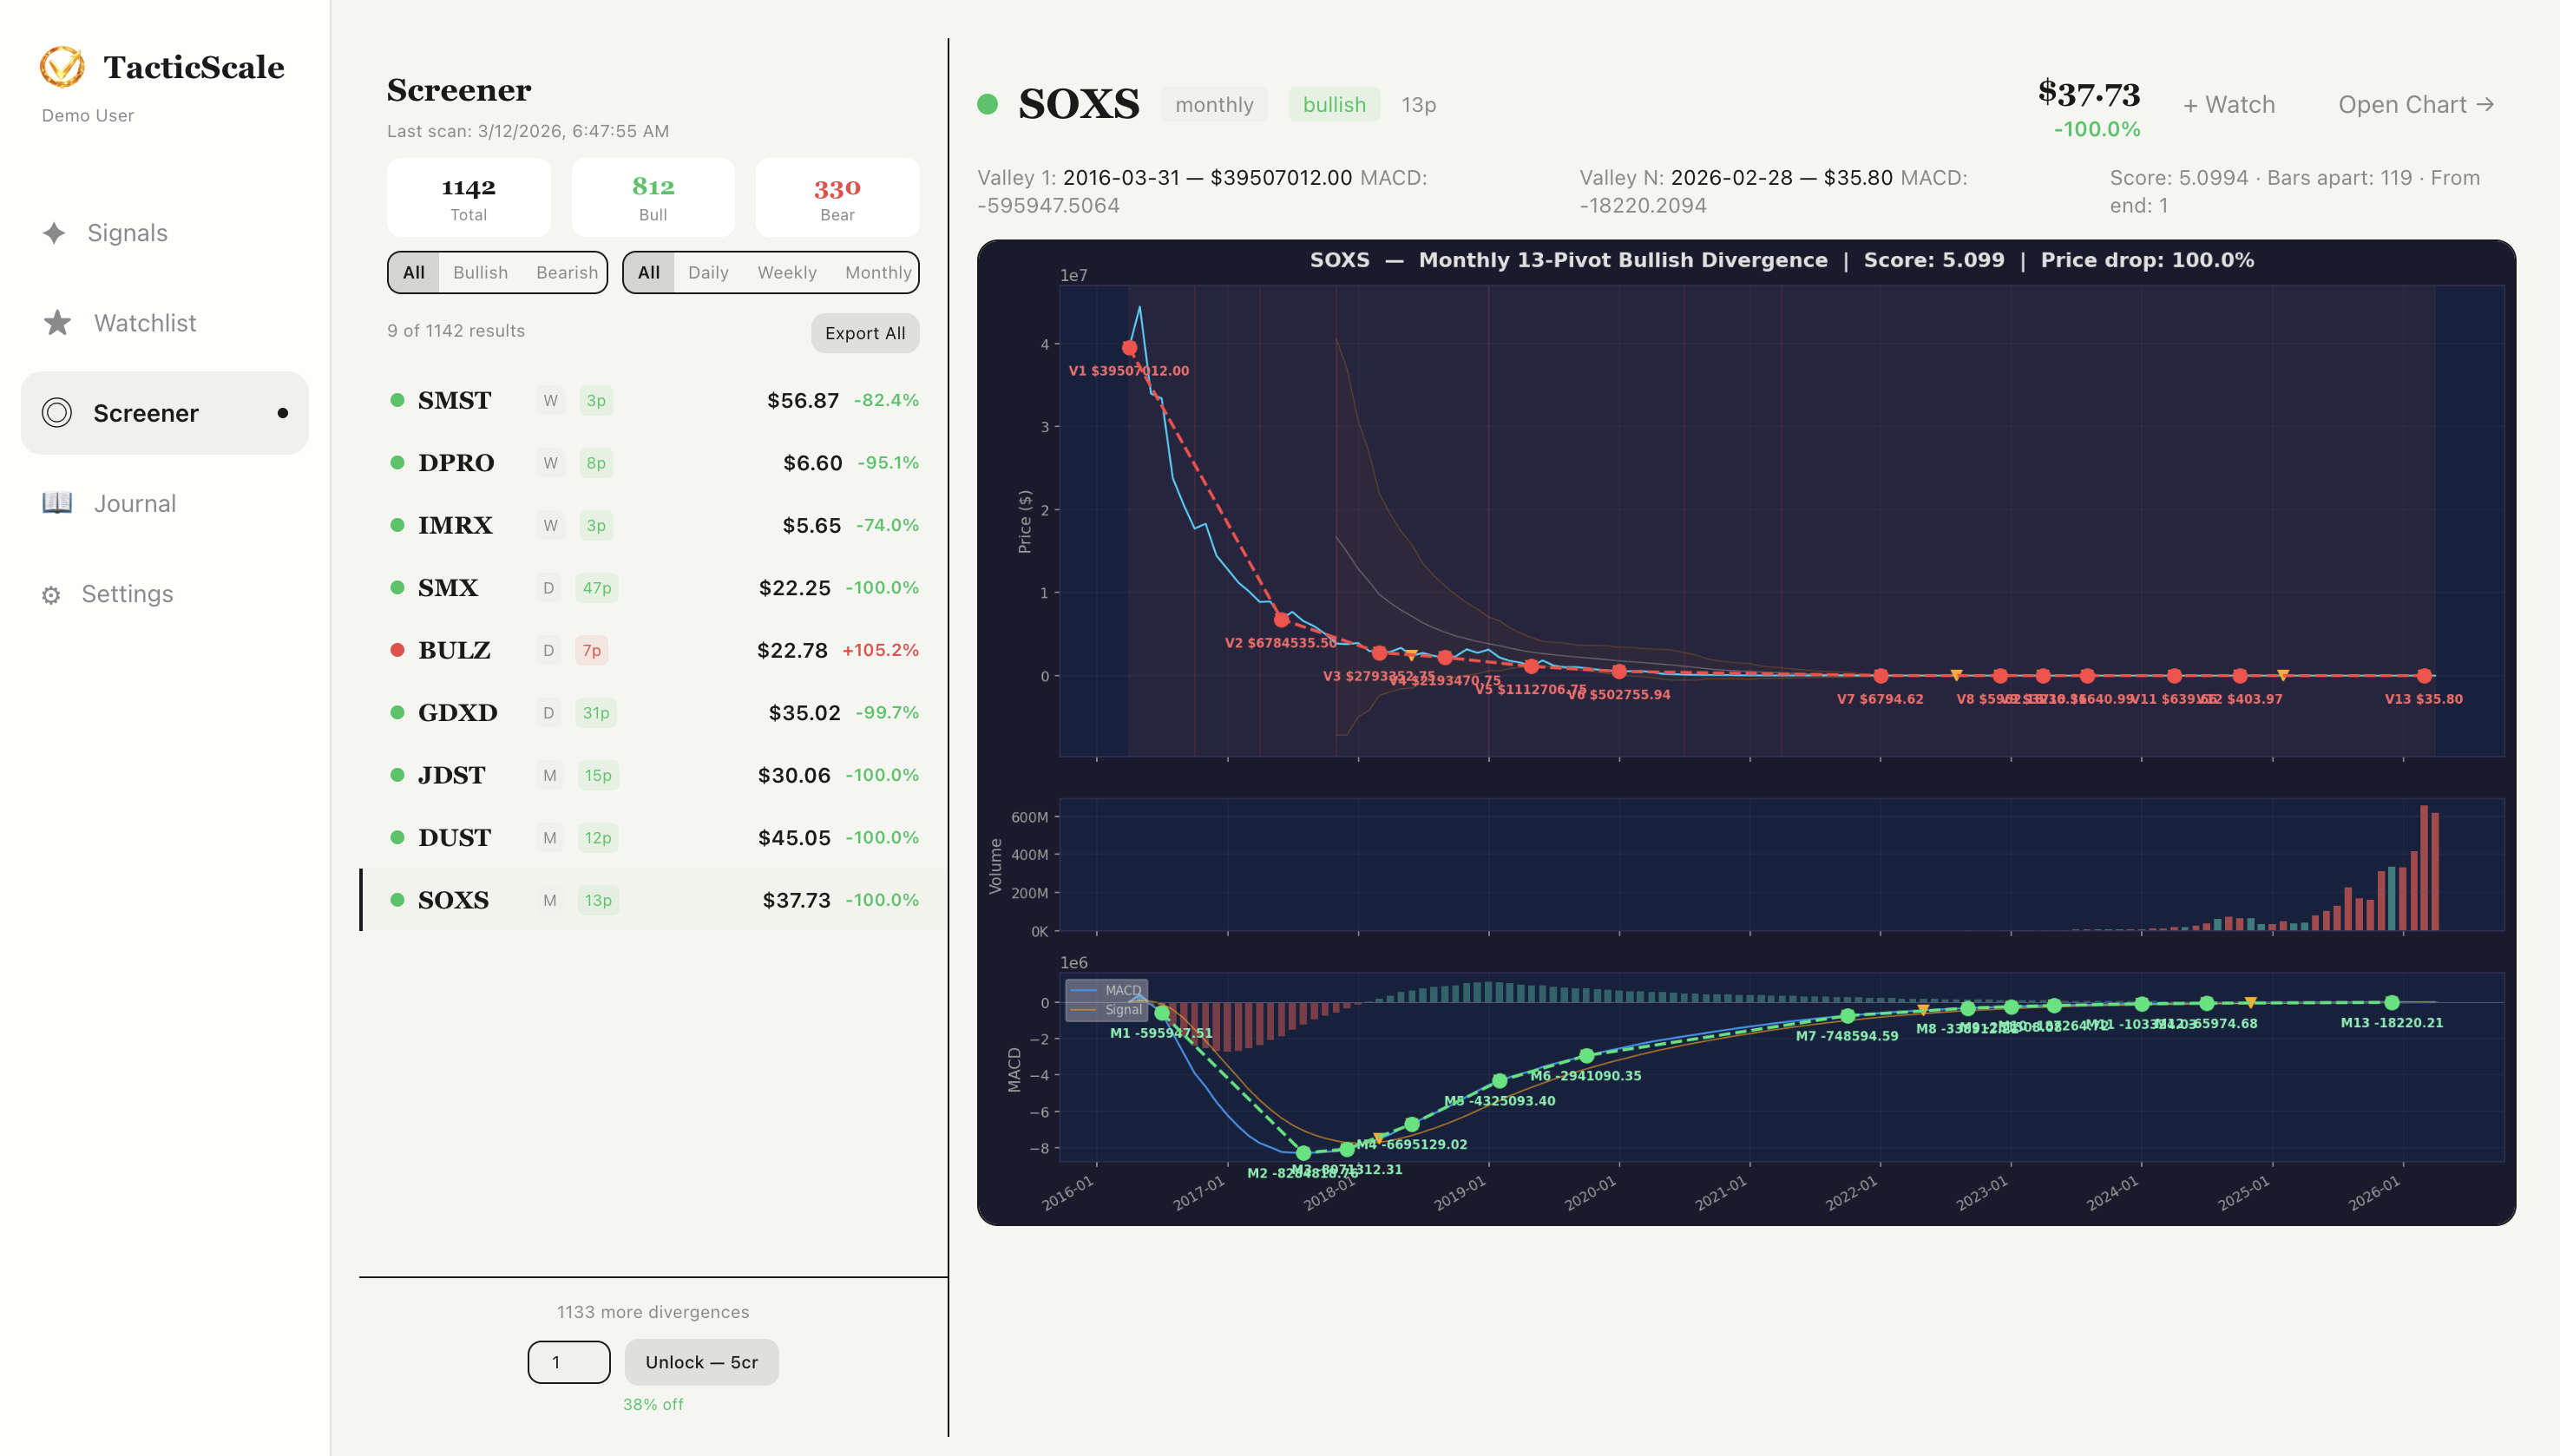Viewport: 2560px width, 1456px height.
Task: Select the Bullish direction filter
Action: point(480,272)
